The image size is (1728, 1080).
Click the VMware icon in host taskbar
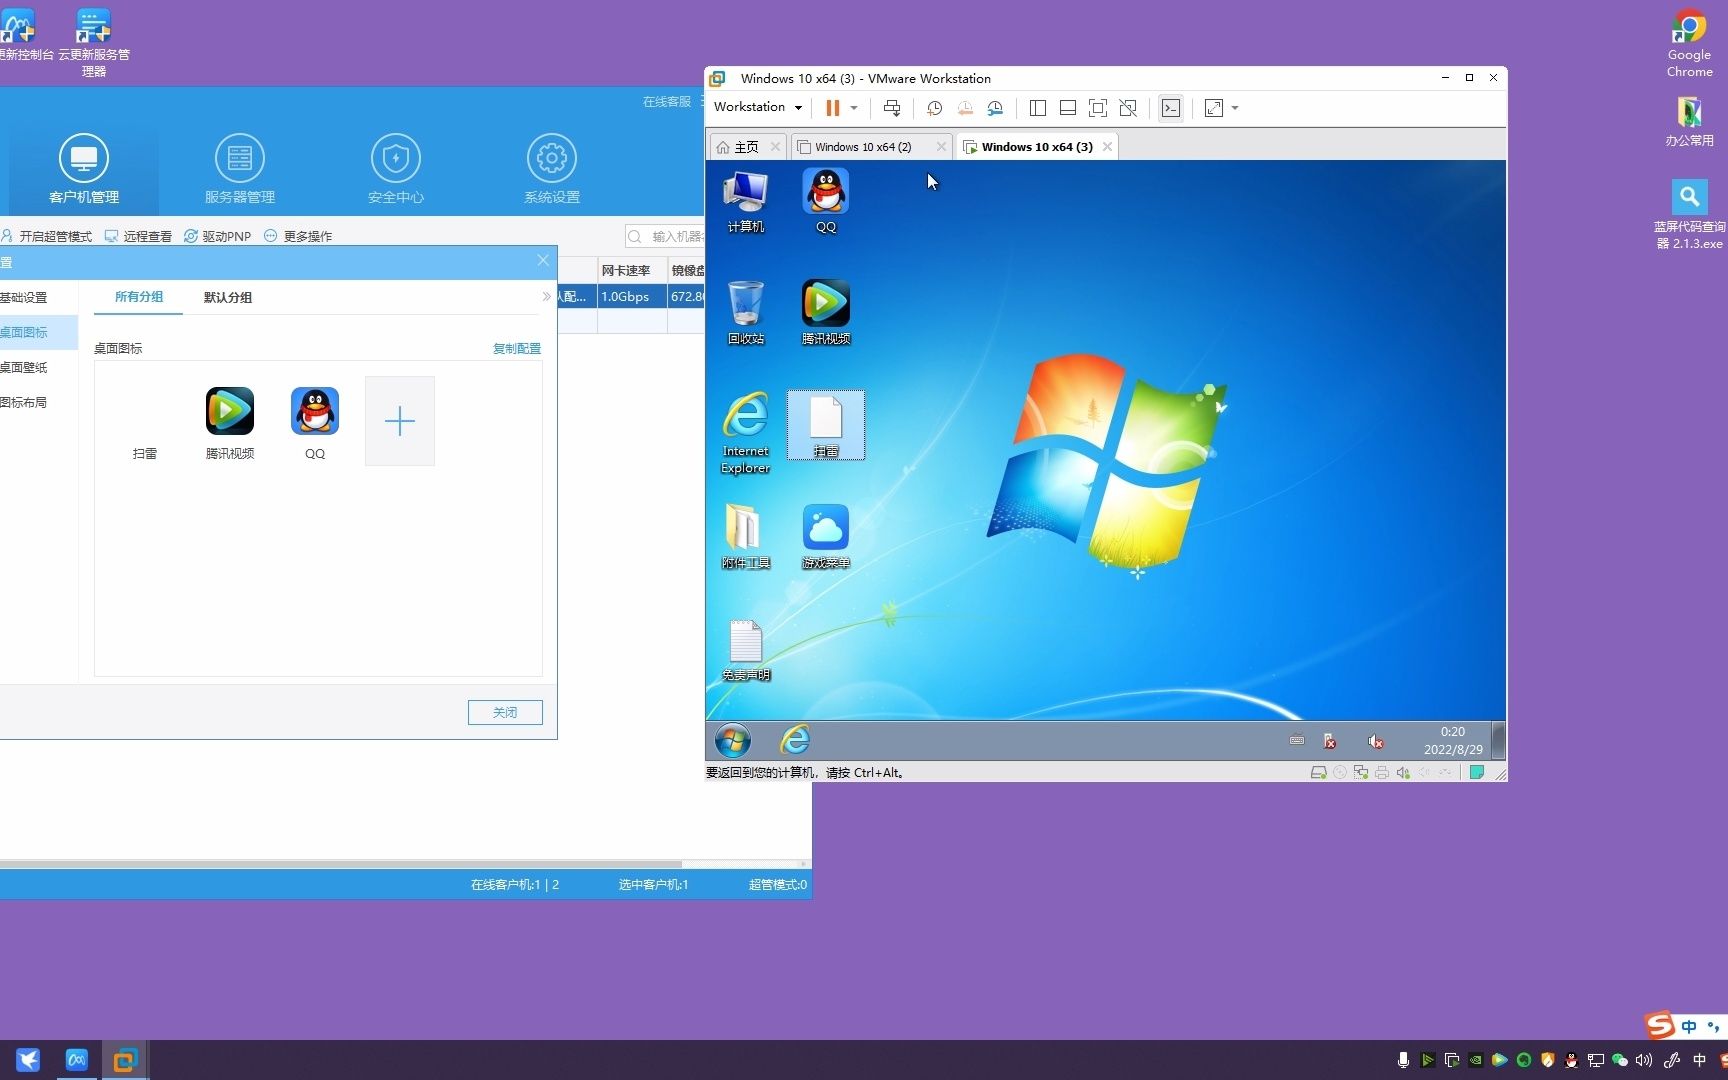[125, 1061]
